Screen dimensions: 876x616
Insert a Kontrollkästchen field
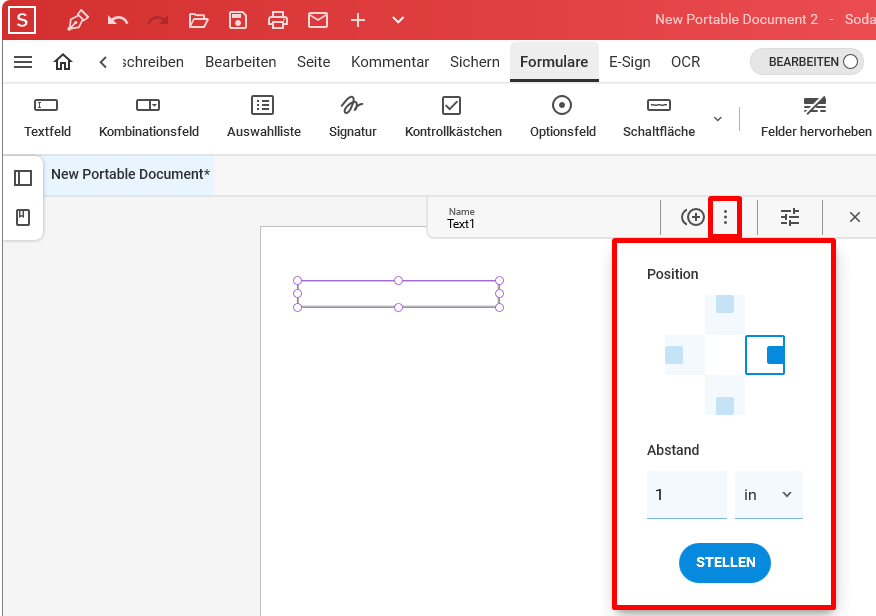(453, 117)
